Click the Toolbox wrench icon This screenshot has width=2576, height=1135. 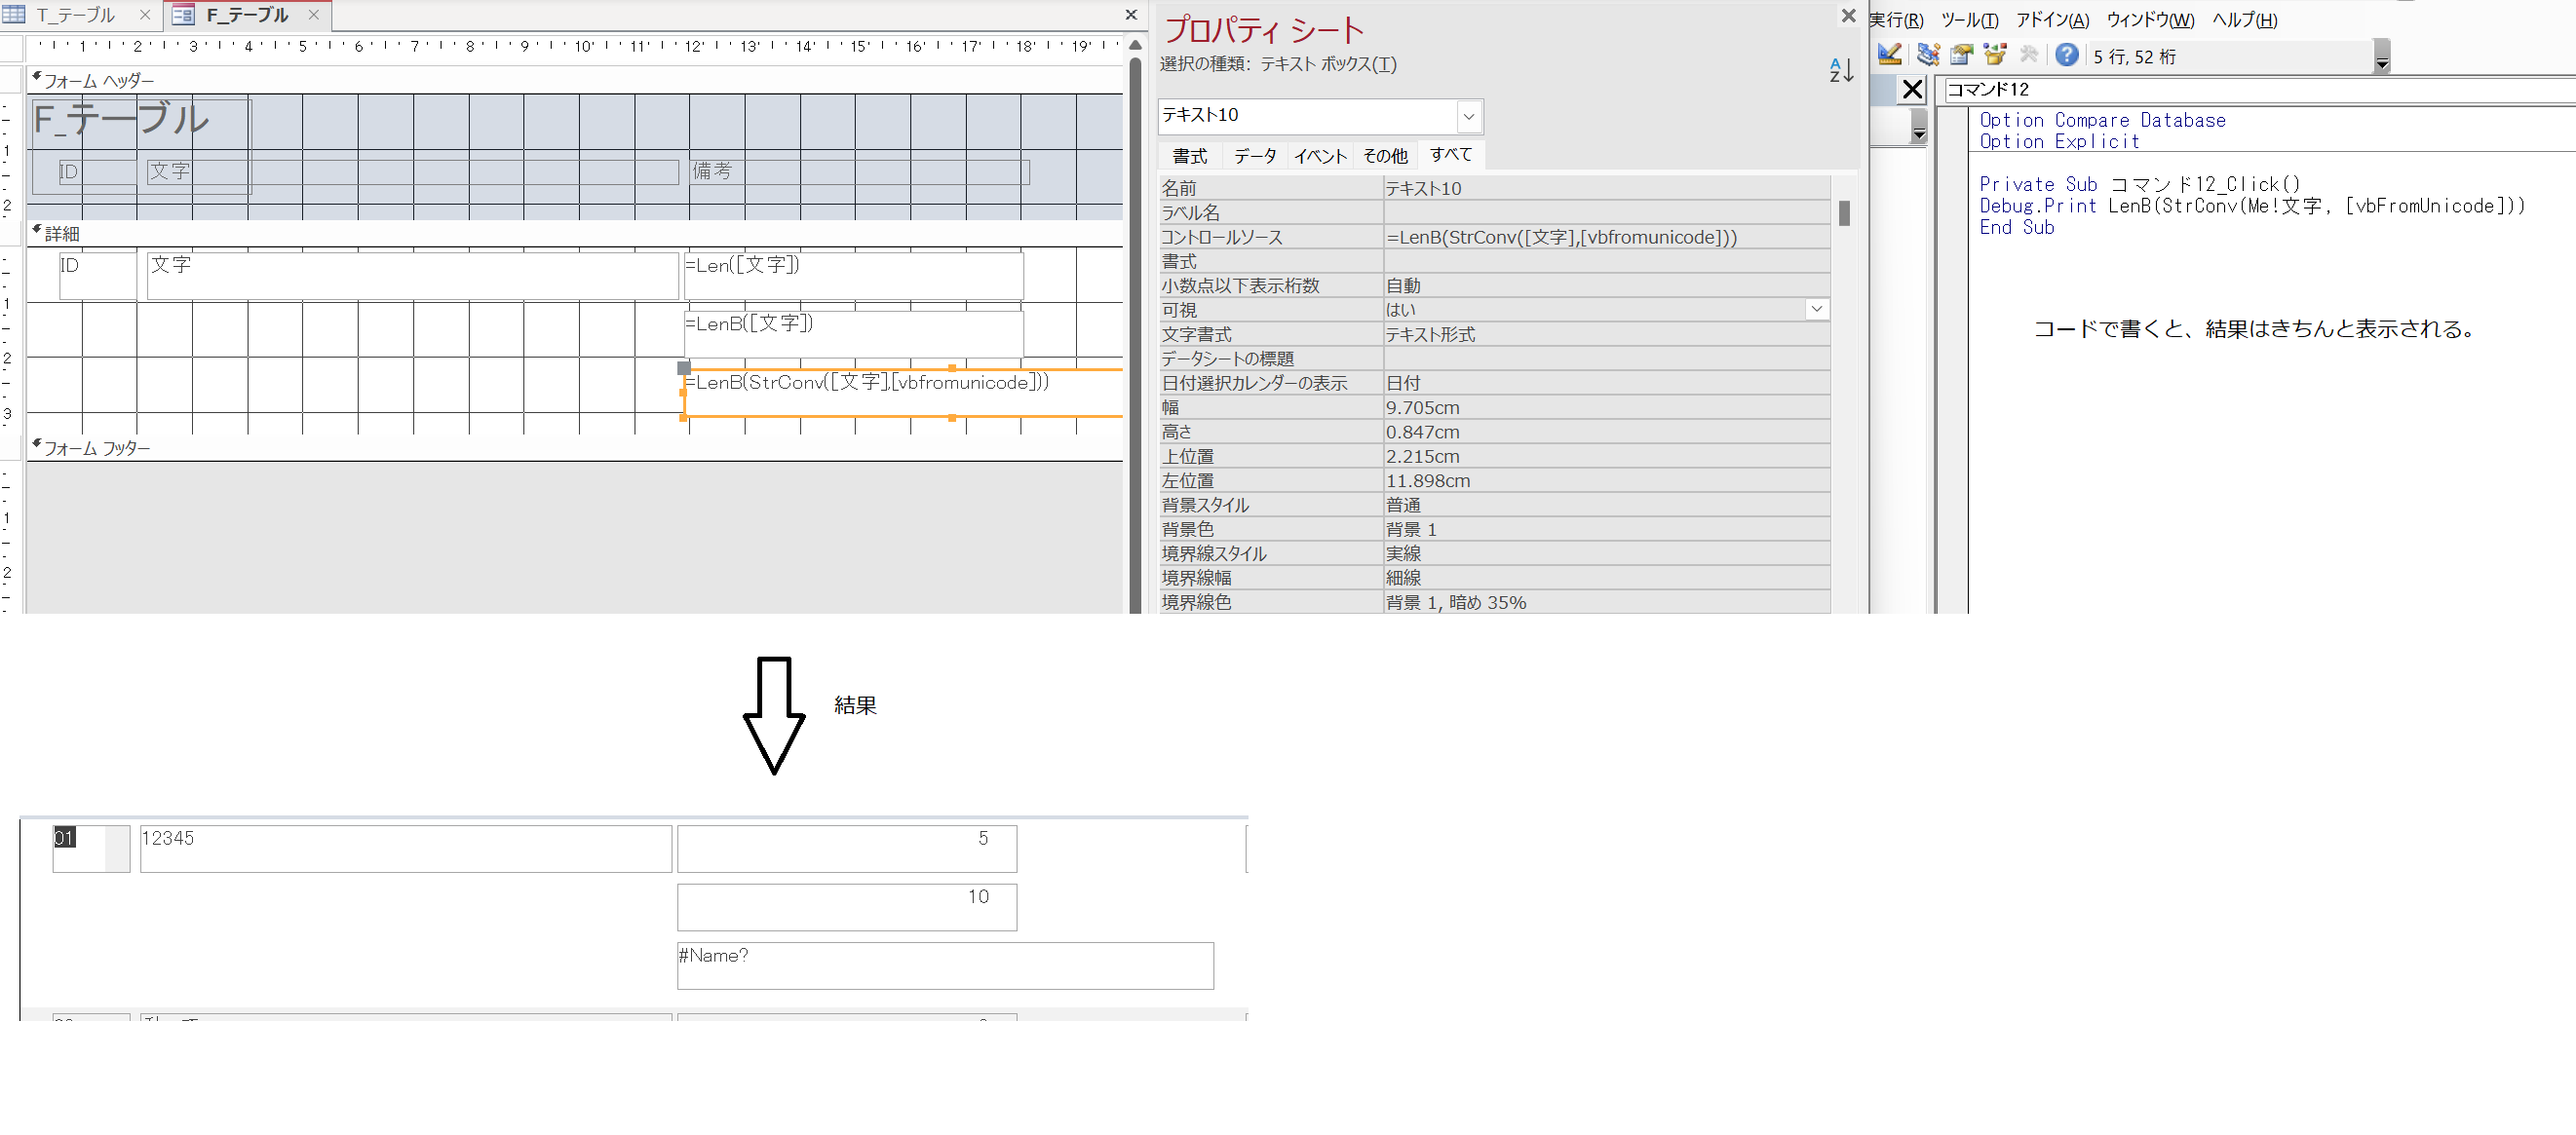(2029, 55)
